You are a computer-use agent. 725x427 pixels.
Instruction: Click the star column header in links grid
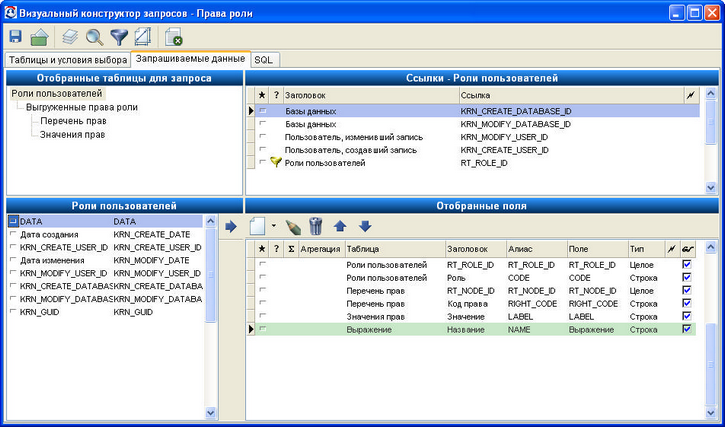click(262, 95)
